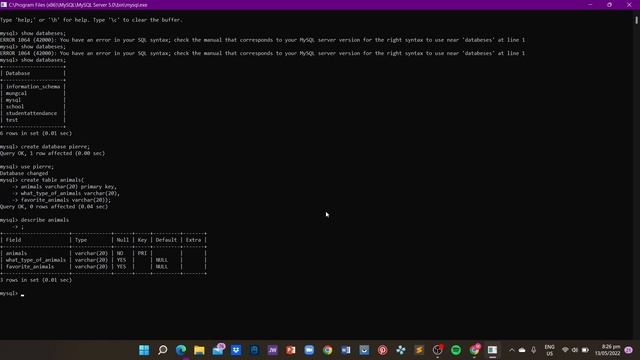Click 'school' in the database list
Image resolution: width=640 pixels, height=360 pixels.
(15, 107)
